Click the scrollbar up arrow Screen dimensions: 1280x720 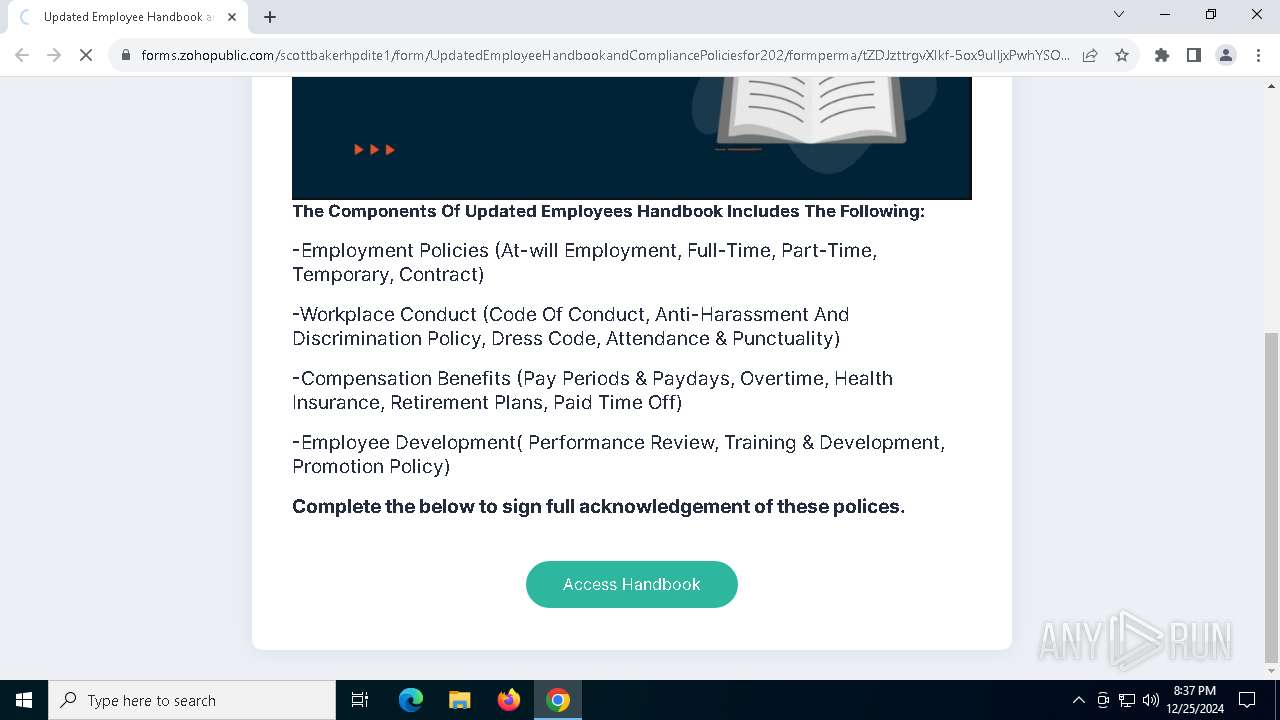coord(1271,86)
